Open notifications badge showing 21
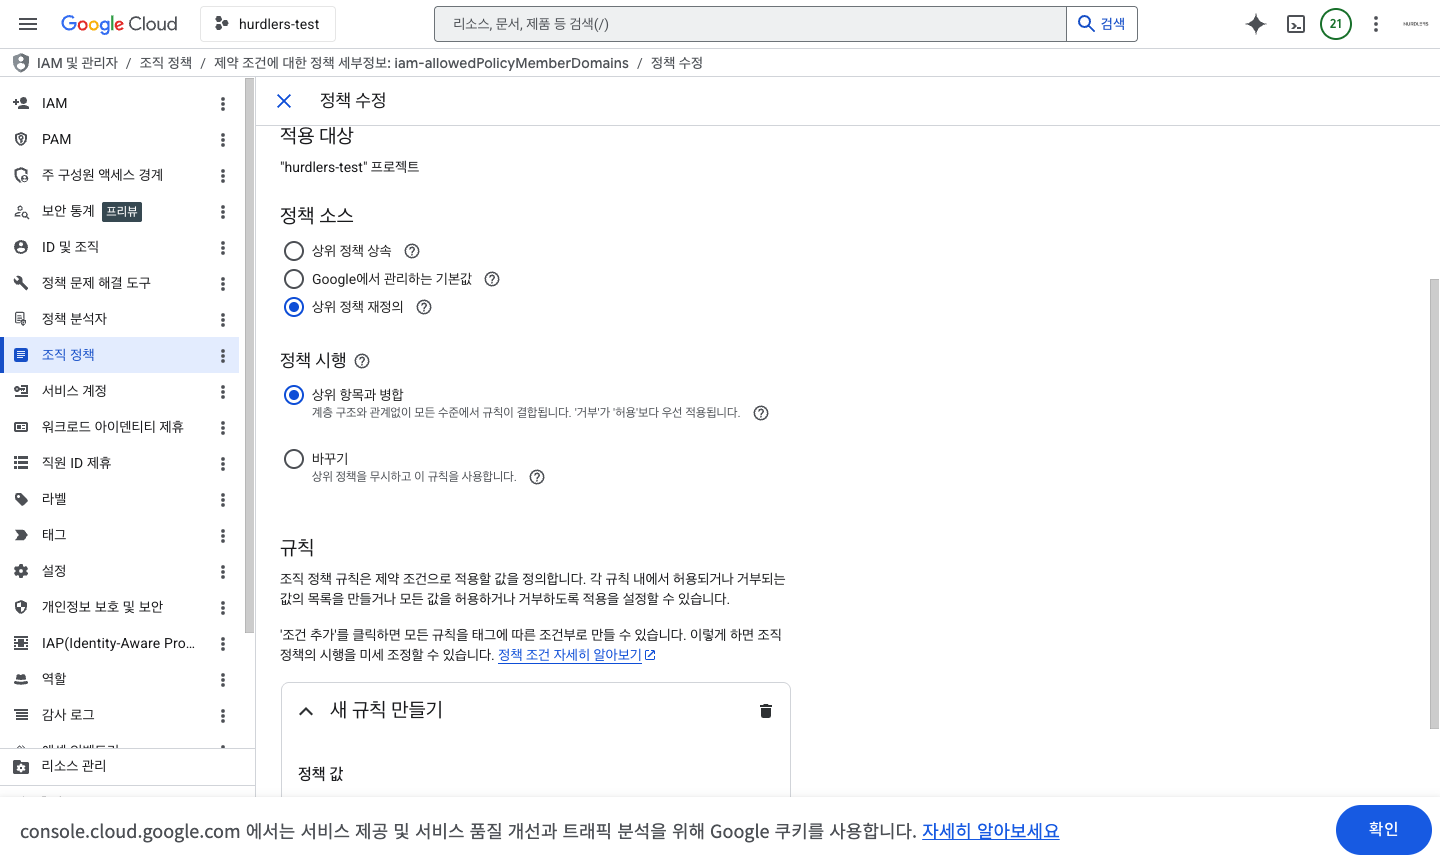The height and width of the screenshot is (863, 1440). (x=1336, y=24)
